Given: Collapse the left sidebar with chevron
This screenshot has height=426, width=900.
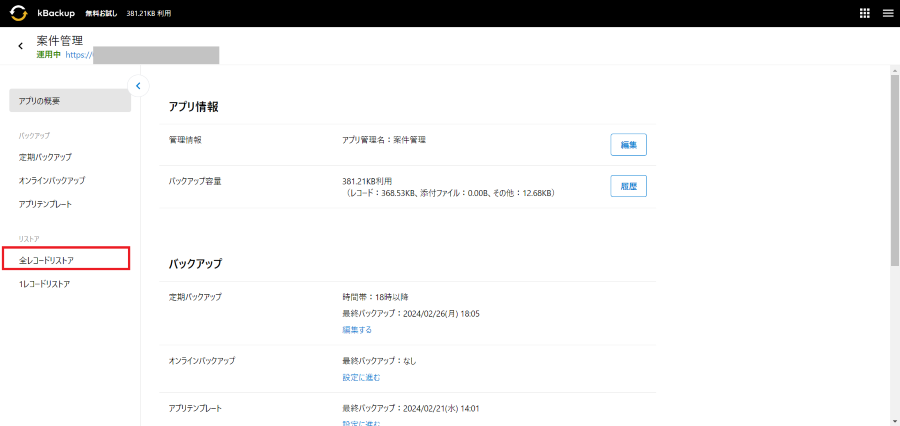Looking at the screenshot, I should point(138,86).
